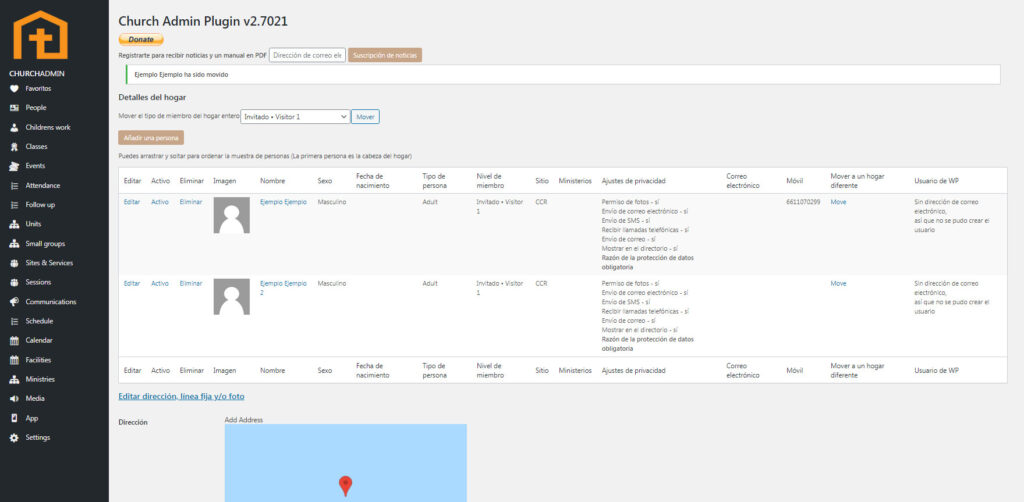
Task: Click the Donate button
Action: pyautogui.click(x=141, y=39)
